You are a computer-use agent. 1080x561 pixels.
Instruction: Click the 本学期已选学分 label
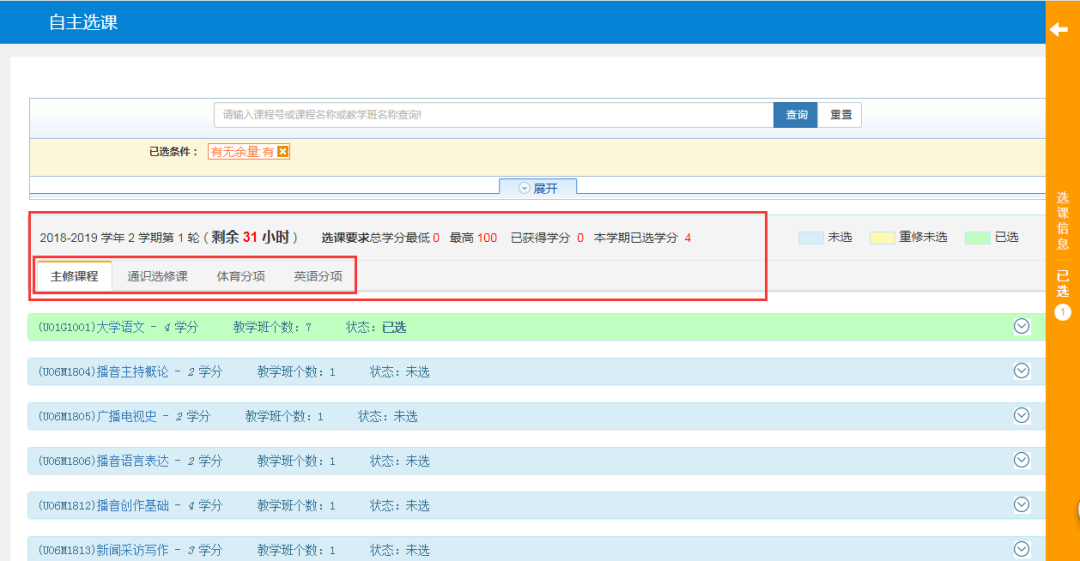click(x=636, y=238)
